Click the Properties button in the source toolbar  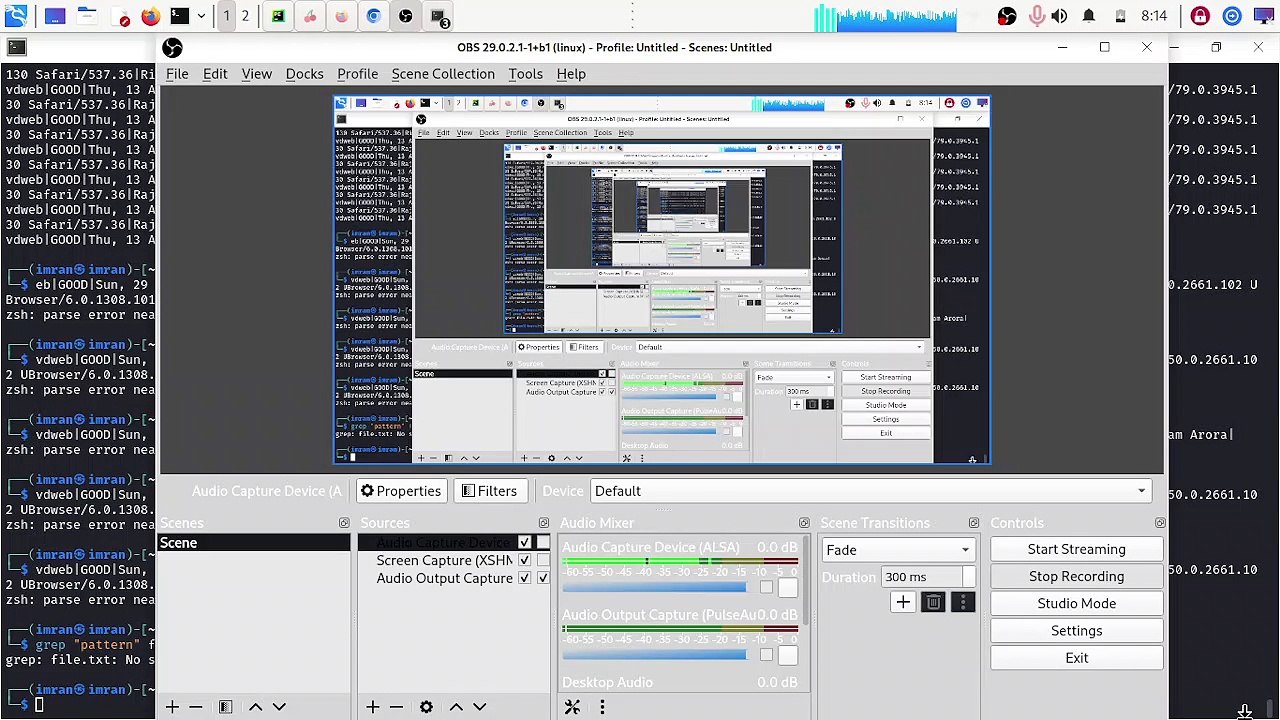click(401, 491)
